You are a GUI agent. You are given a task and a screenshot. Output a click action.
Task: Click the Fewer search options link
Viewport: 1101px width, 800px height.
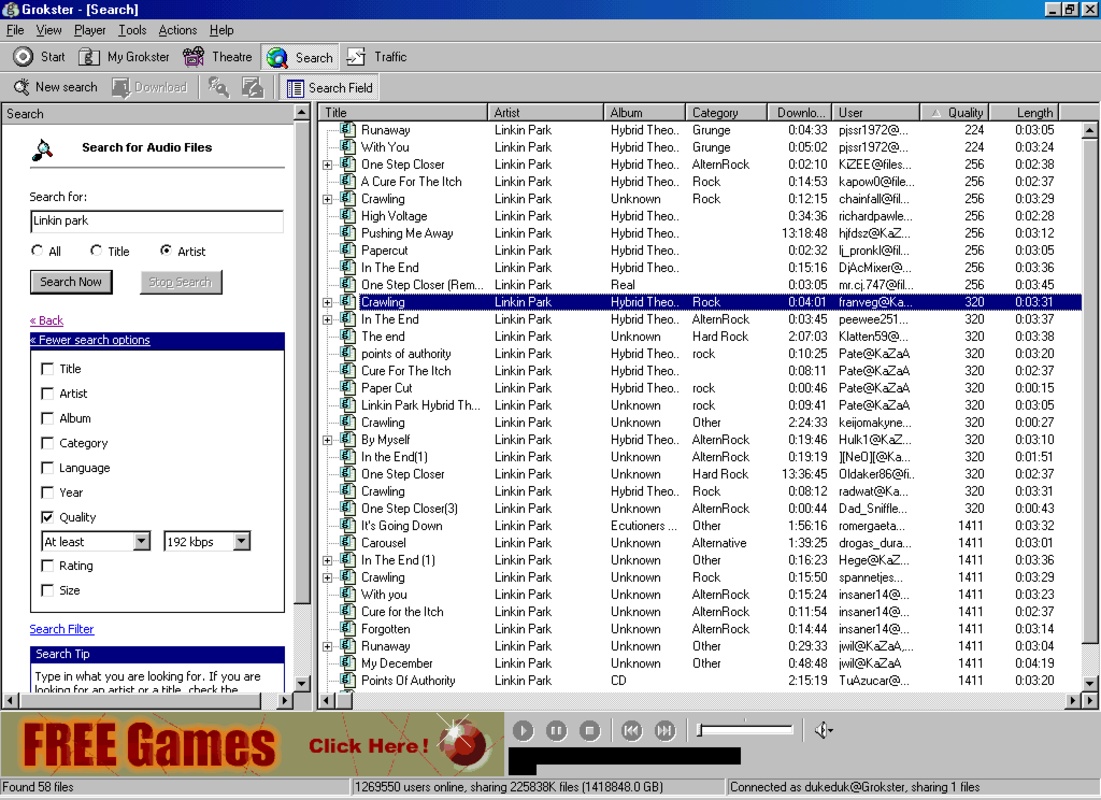coord(90,340)
